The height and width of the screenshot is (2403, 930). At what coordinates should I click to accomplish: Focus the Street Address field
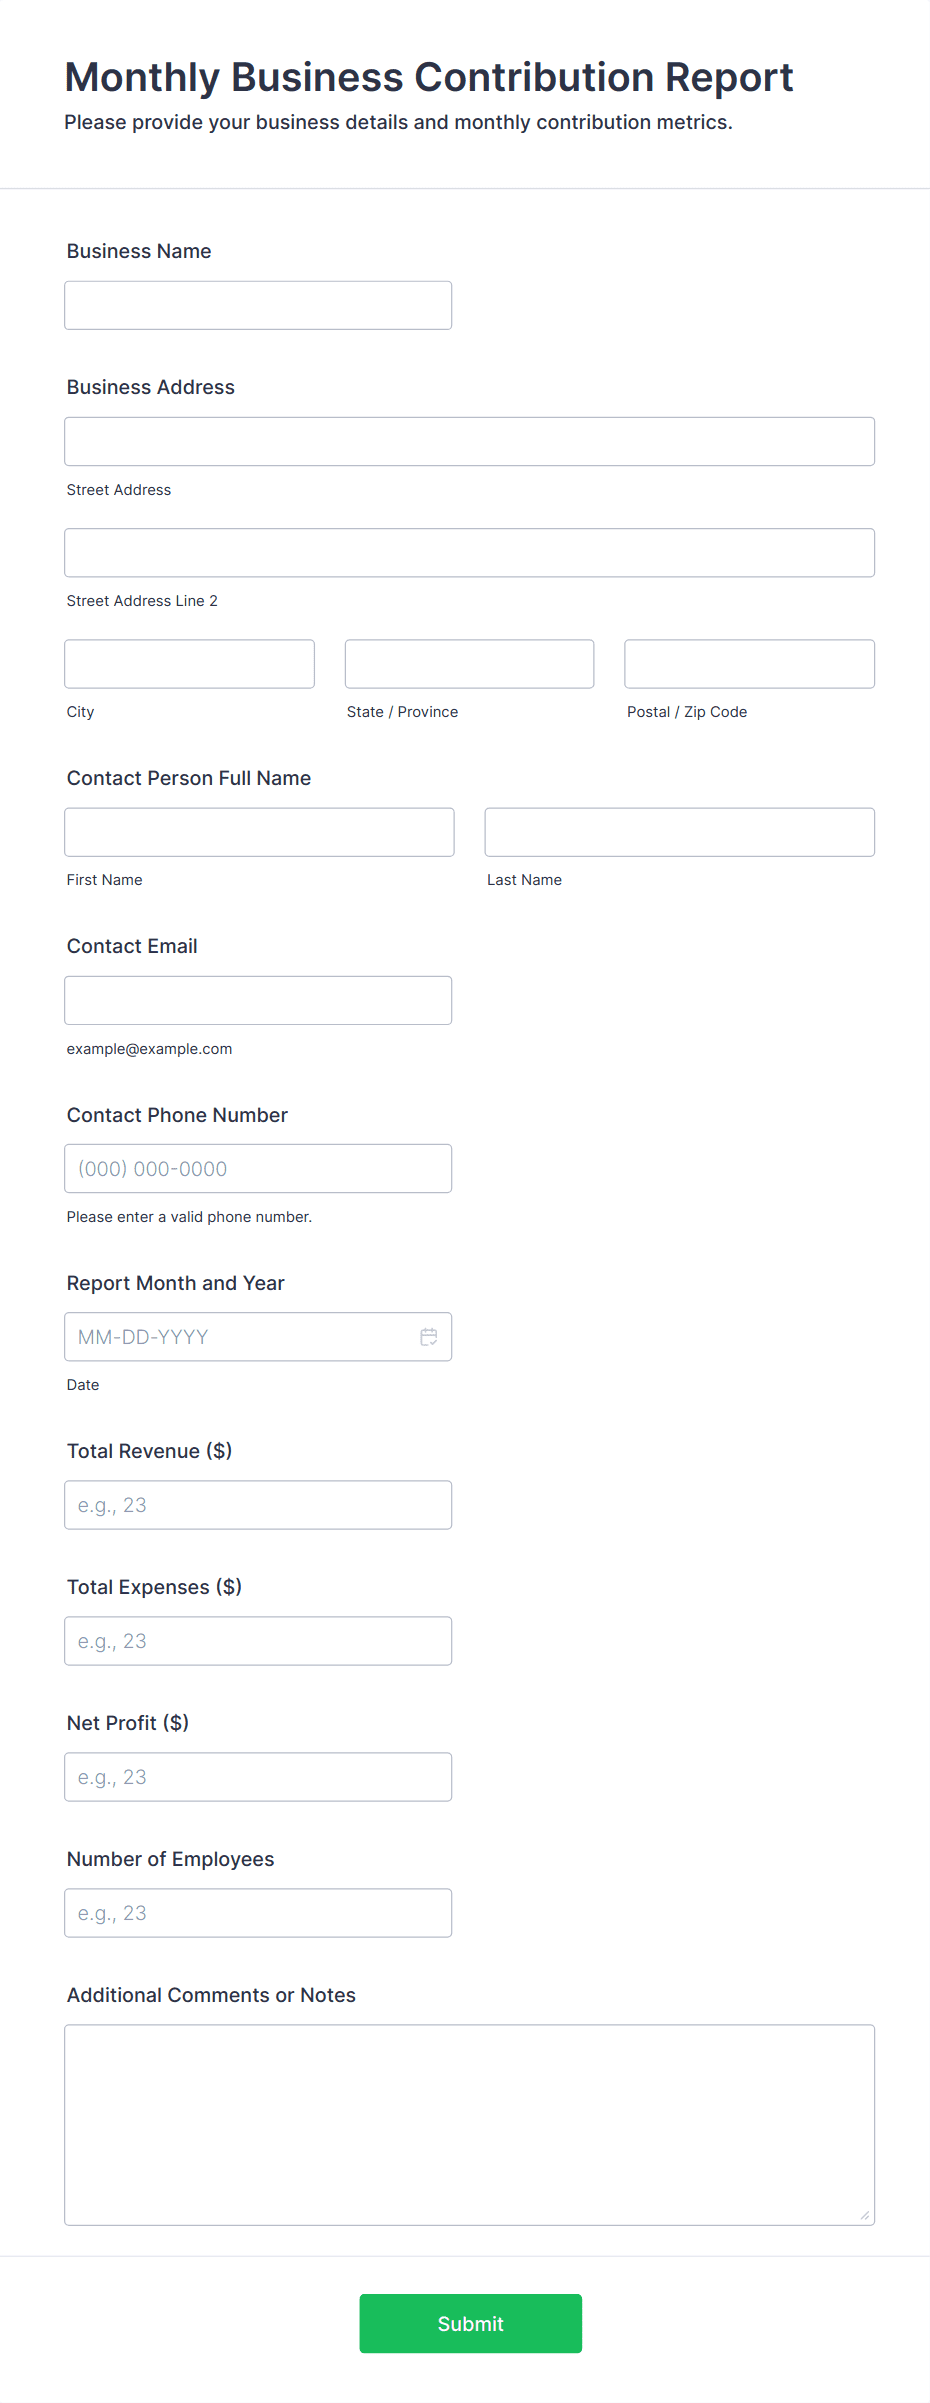pyautogui.click(x=470, y=441)
